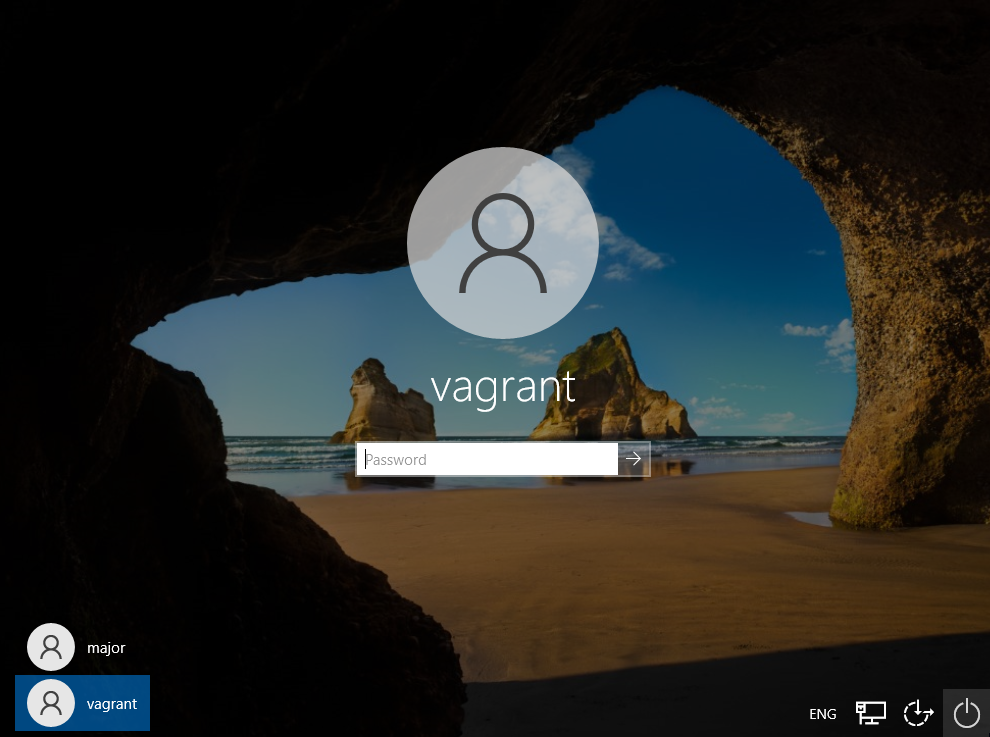Viewport: 990px width, 737px height.
Task: Click the highlighted blue vagrant user tile
Action: tap(82, 703)
